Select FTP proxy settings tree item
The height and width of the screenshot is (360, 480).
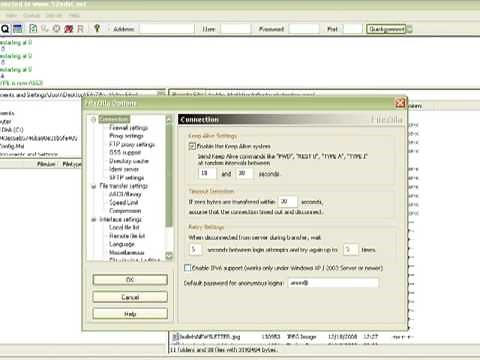[132, 144]
